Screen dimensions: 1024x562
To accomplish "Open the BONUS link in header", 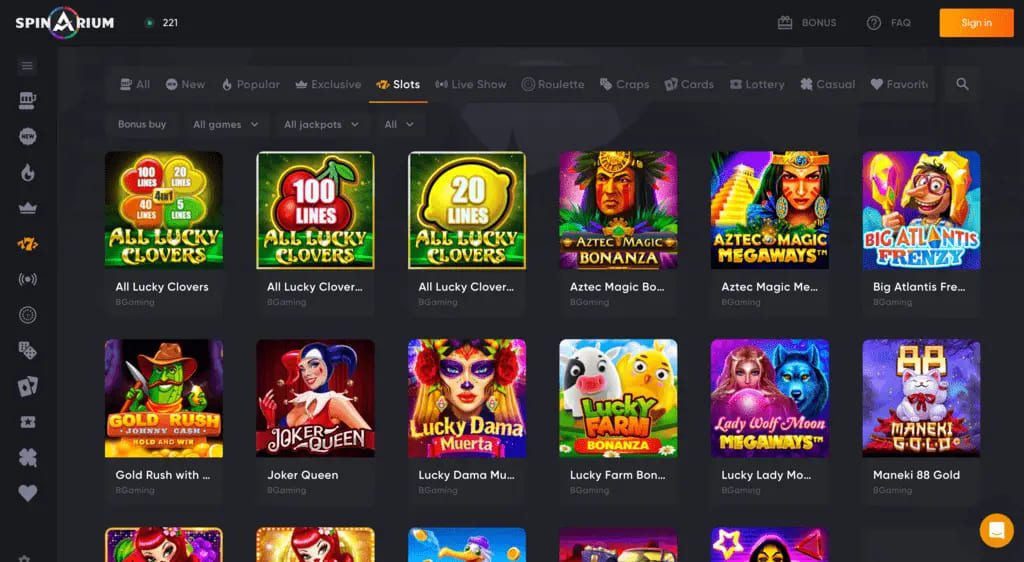I will tap(819, 23).
